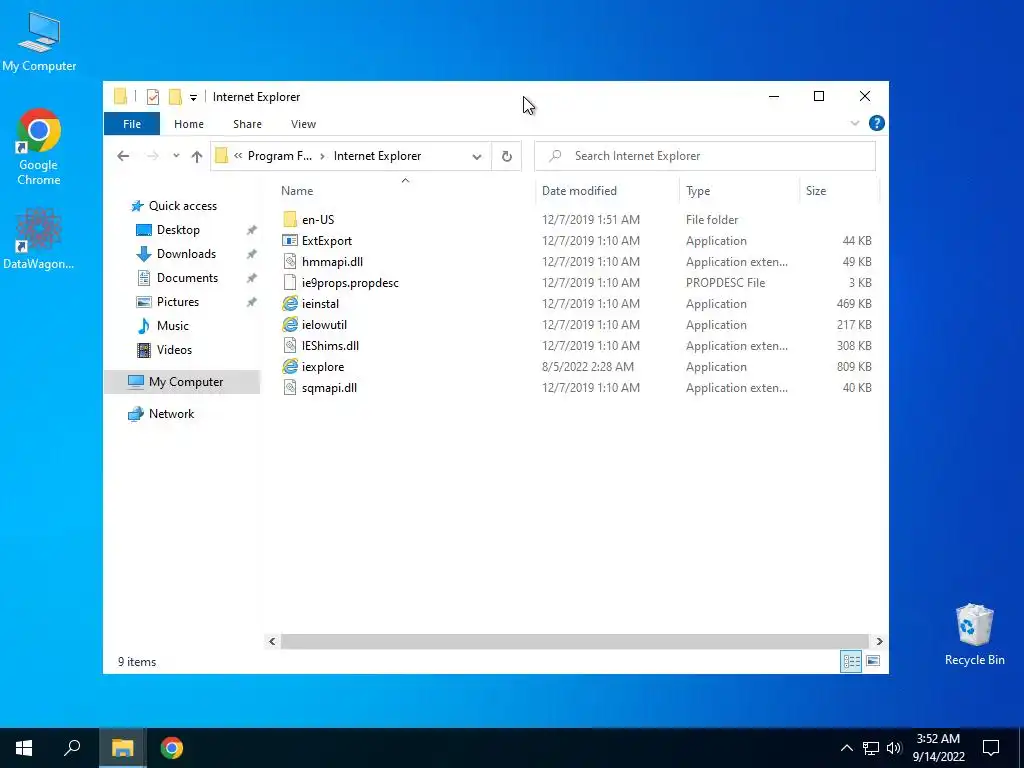
Task: Select Network in the navigation pane
Action: [161, 414]
